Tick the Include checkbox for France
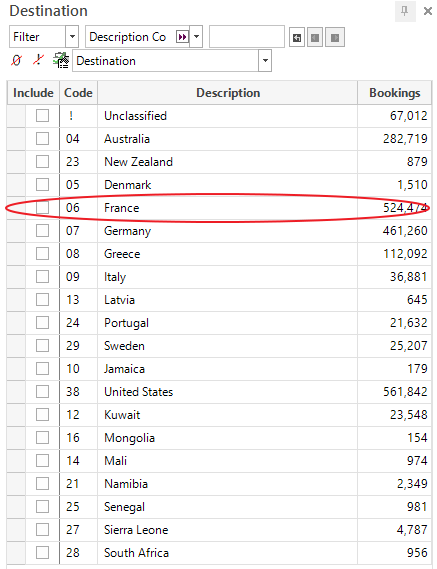437x569 pixels. [x=42, y=208]
